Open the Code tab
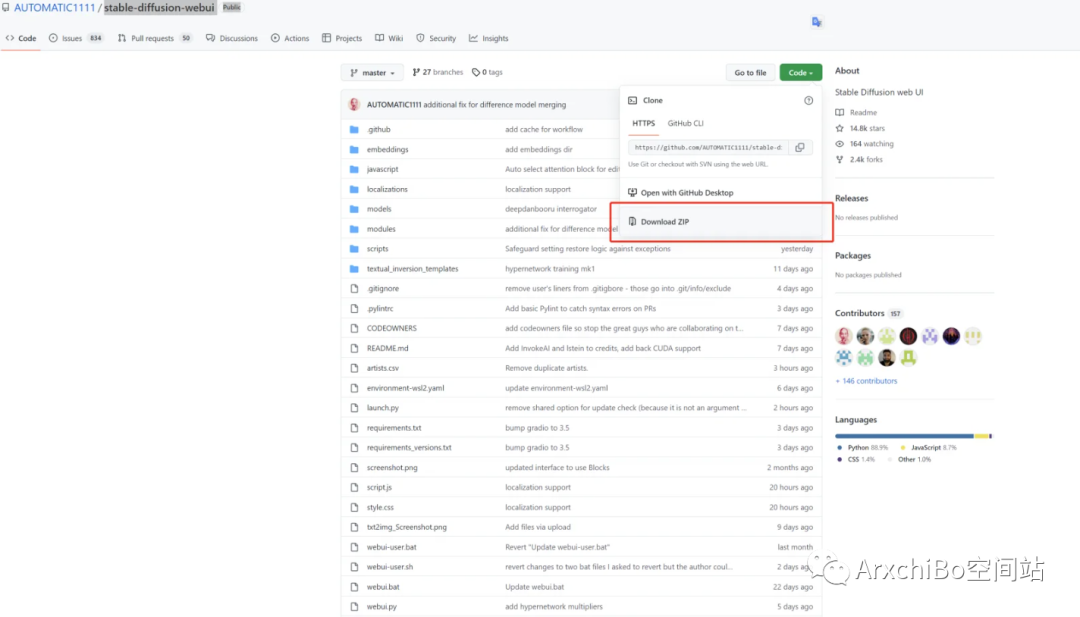Viewport: 1080px width, 617px height. (21, 39)
